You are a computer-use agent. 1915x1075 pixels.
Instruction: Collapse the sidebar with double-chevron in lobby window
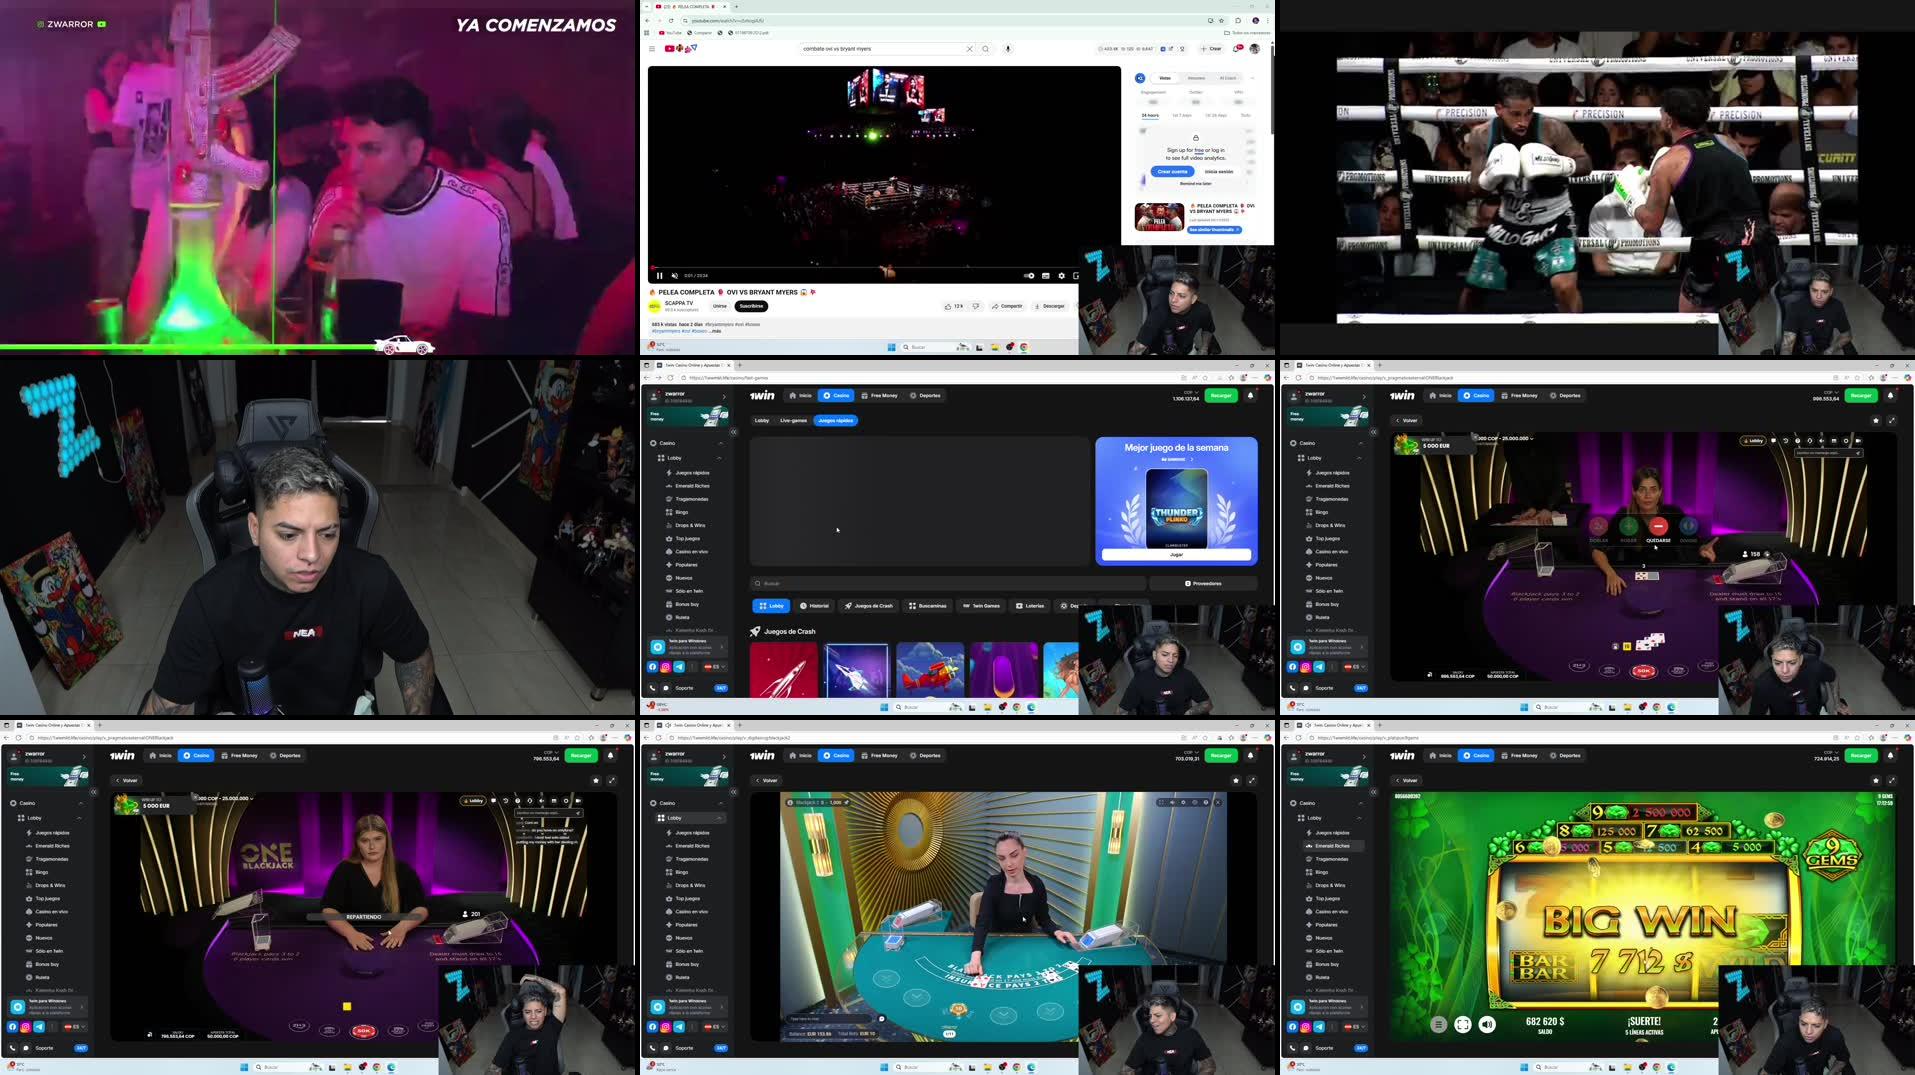(733, 432)
